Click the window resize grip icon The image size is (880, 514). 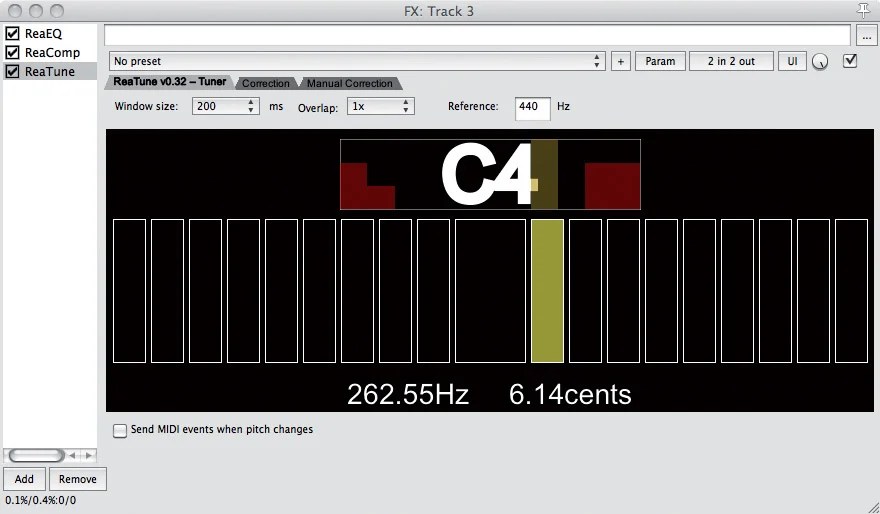point(872,507)
